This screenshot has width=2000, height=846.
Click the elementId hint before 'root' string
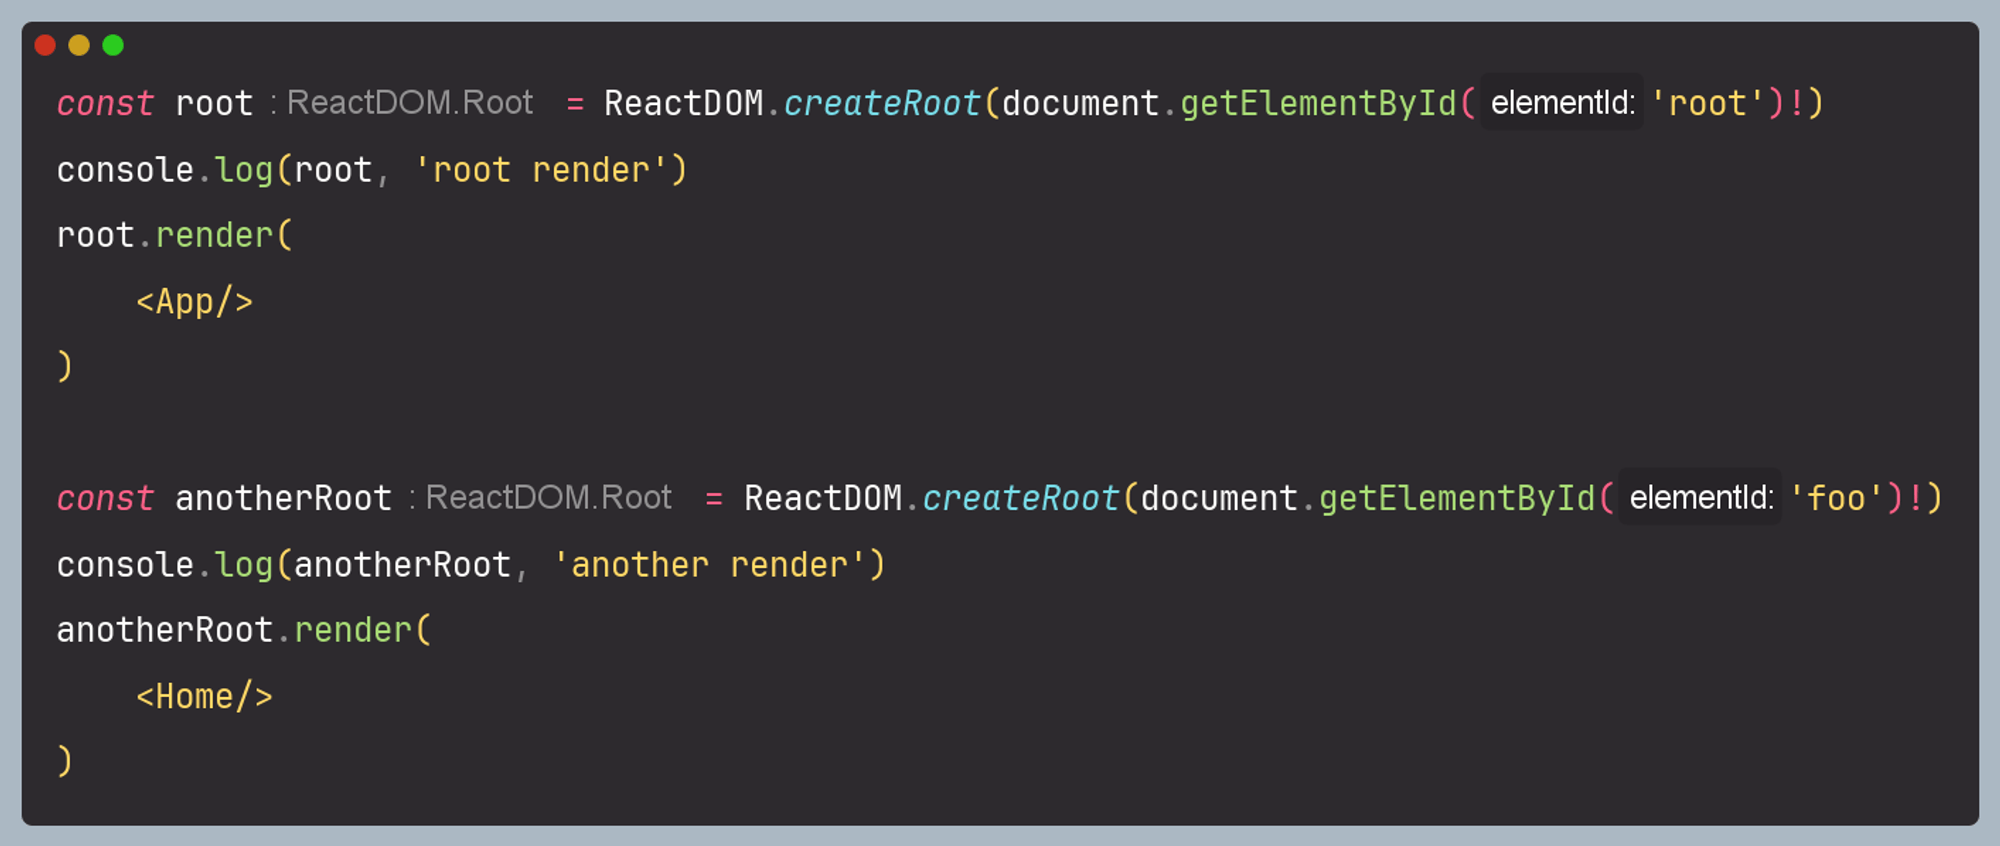(1562, 103)
